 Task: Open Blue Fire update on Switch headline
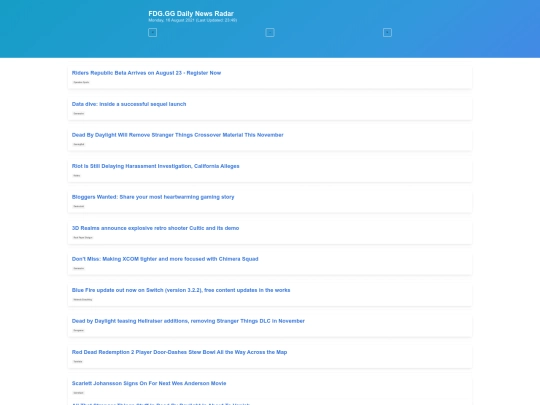click(x=181, y=290)
